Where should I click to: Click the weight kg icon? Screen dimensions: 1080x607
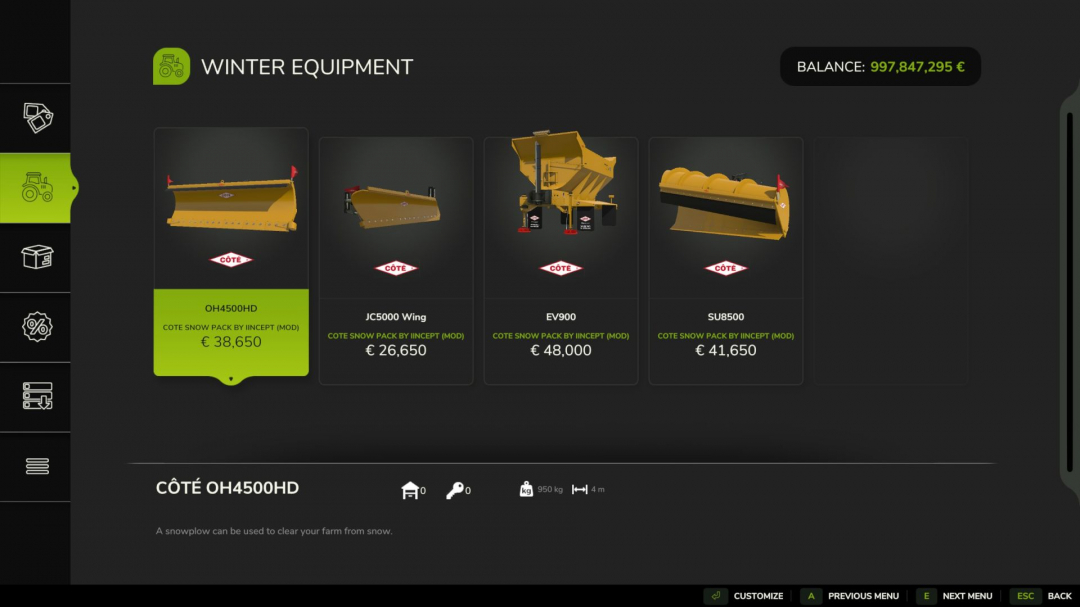[x=526, y=489]
